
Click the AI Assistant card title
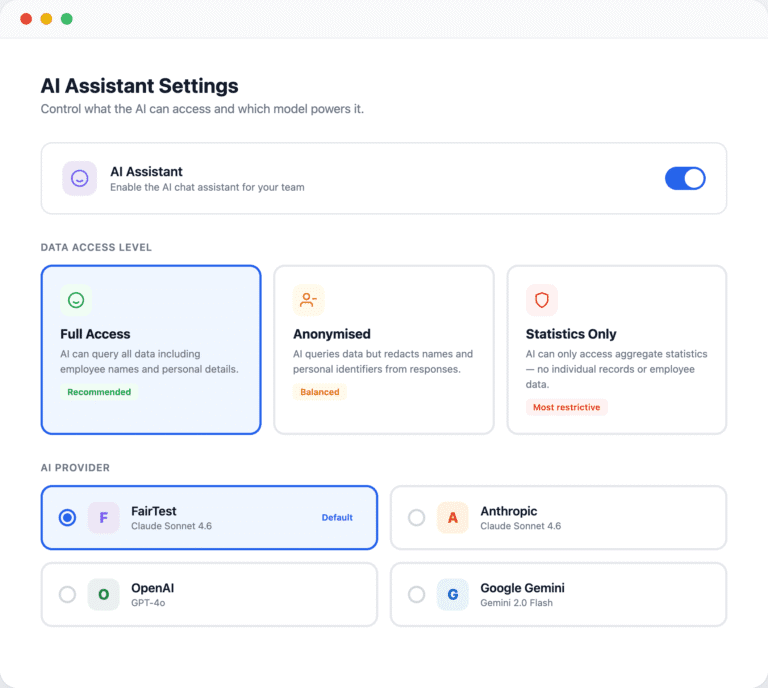(x=146, y=171)
